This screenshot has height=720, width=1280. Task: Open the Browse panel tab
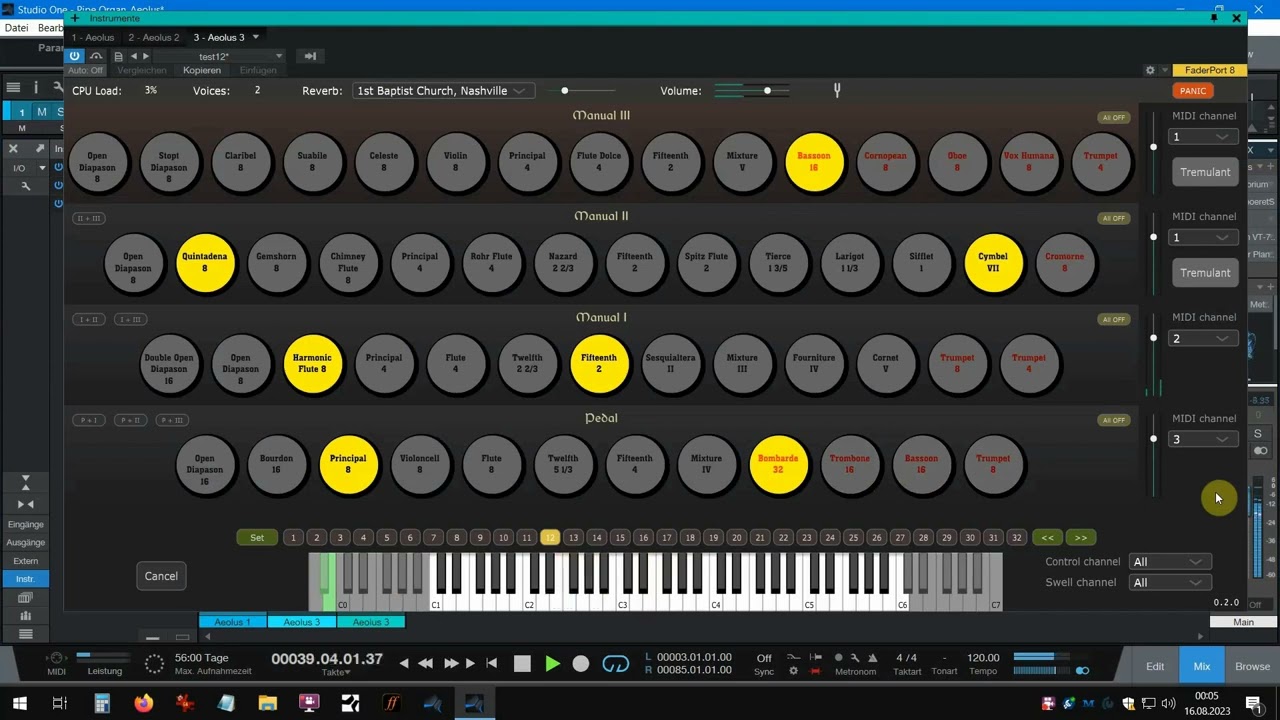[1253, 666]
